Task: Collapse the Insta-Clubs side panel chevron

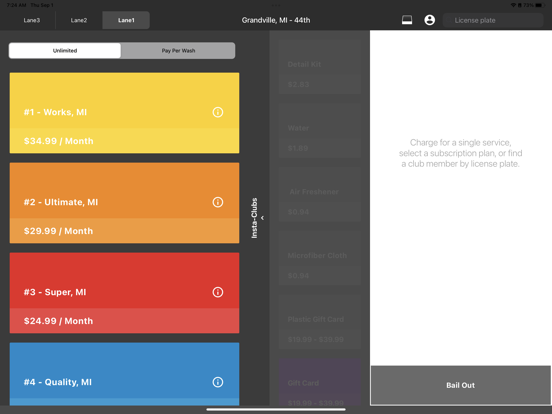Action: (x=262, y=218)
